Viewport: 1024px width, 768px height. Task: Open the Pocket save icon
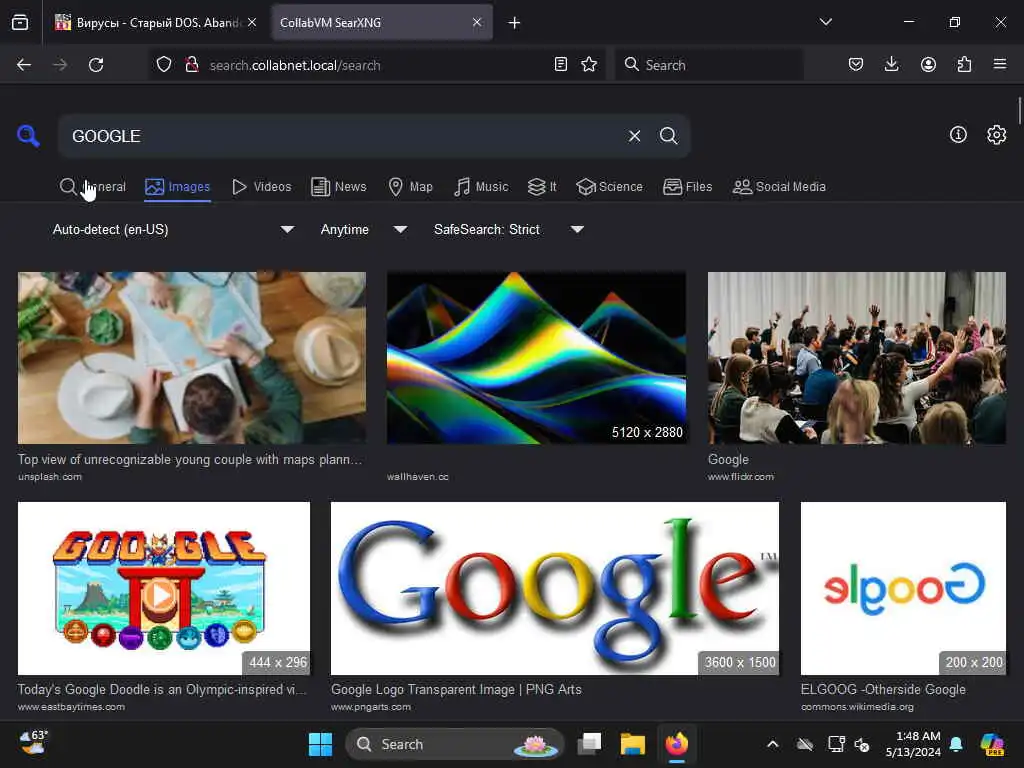[x=856, y=64]
